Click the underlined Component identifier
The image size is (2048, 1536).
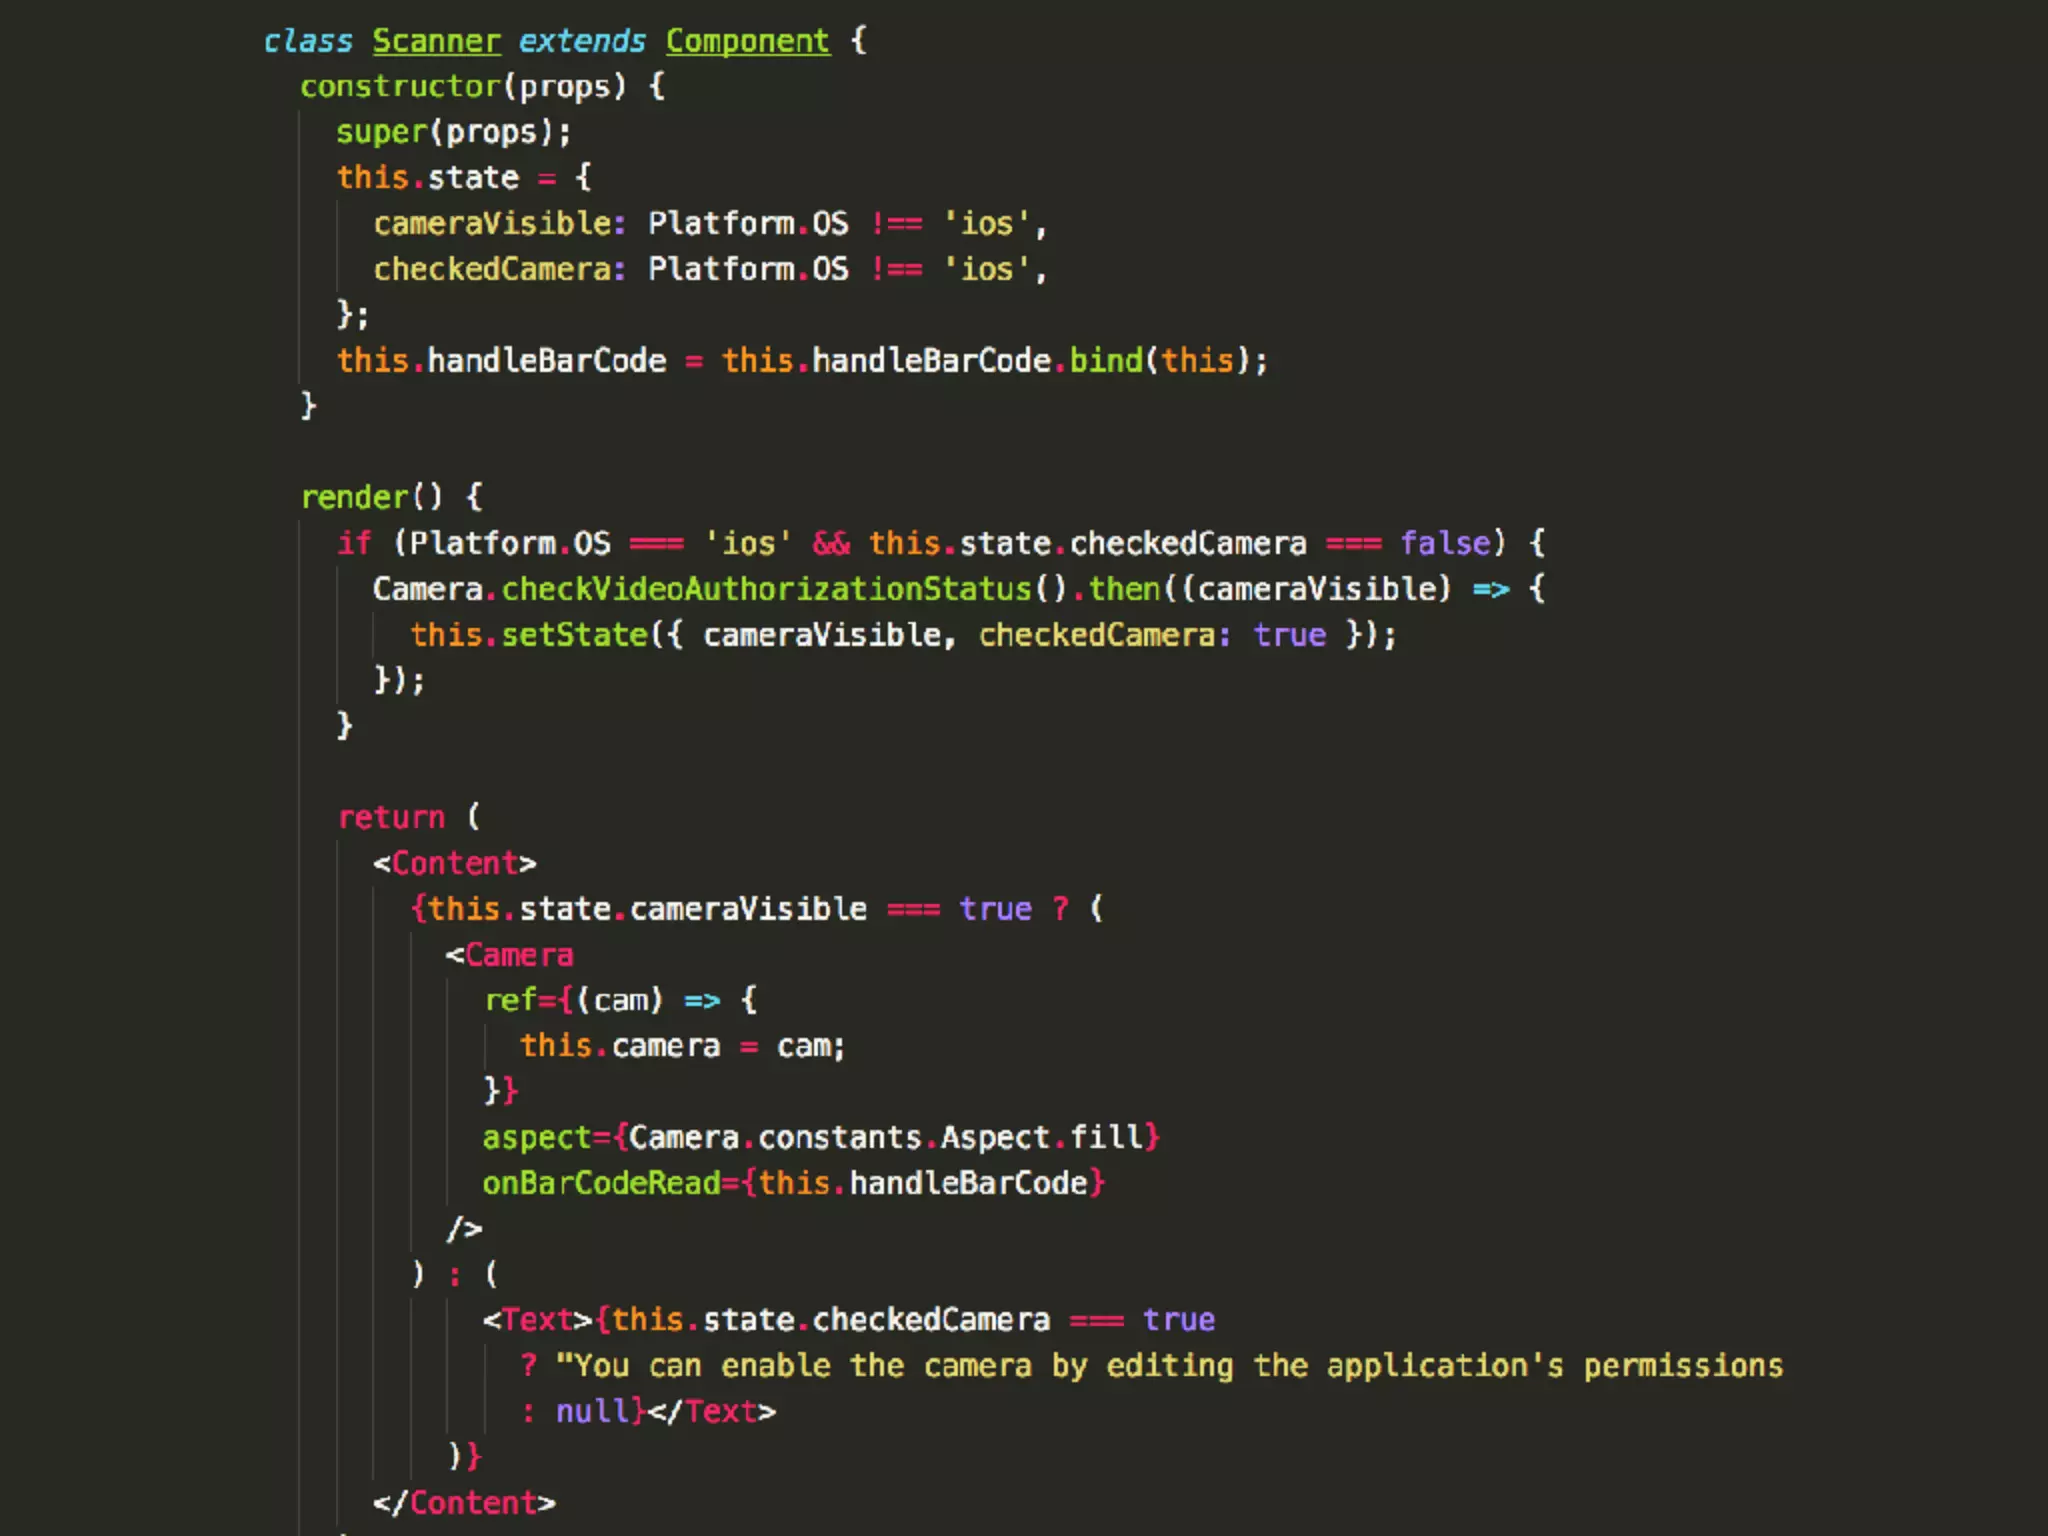pyautogui.click(x=747, y=41)
